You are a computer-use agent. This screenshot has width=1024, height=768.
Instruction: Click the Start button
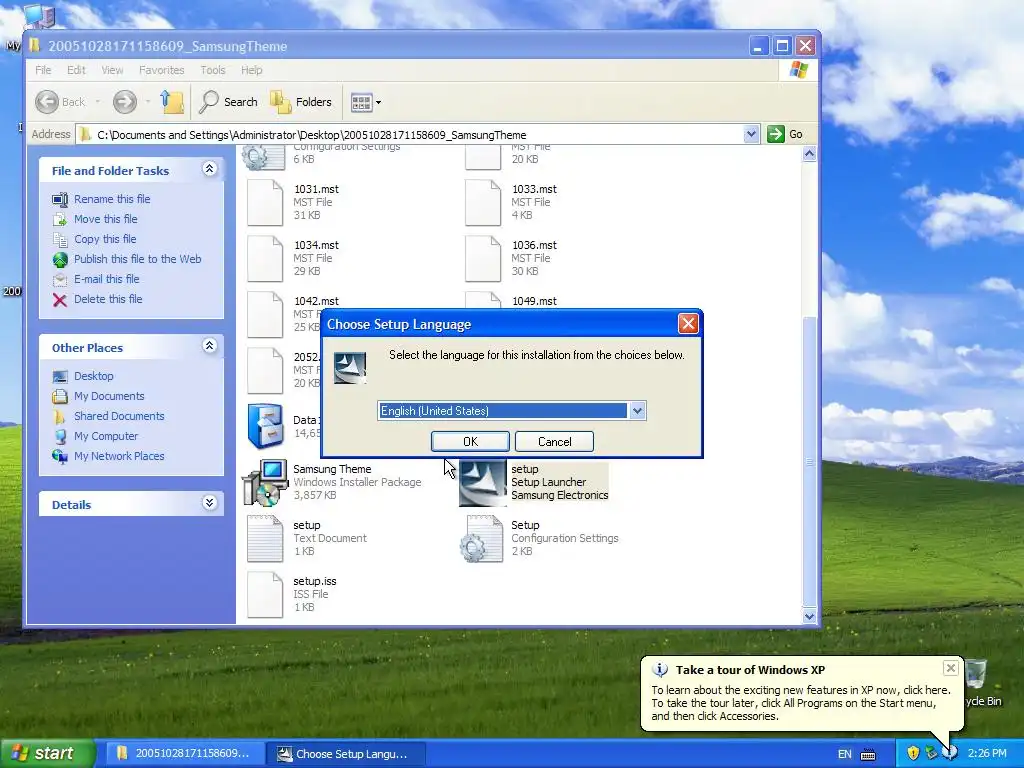[47, 754]
